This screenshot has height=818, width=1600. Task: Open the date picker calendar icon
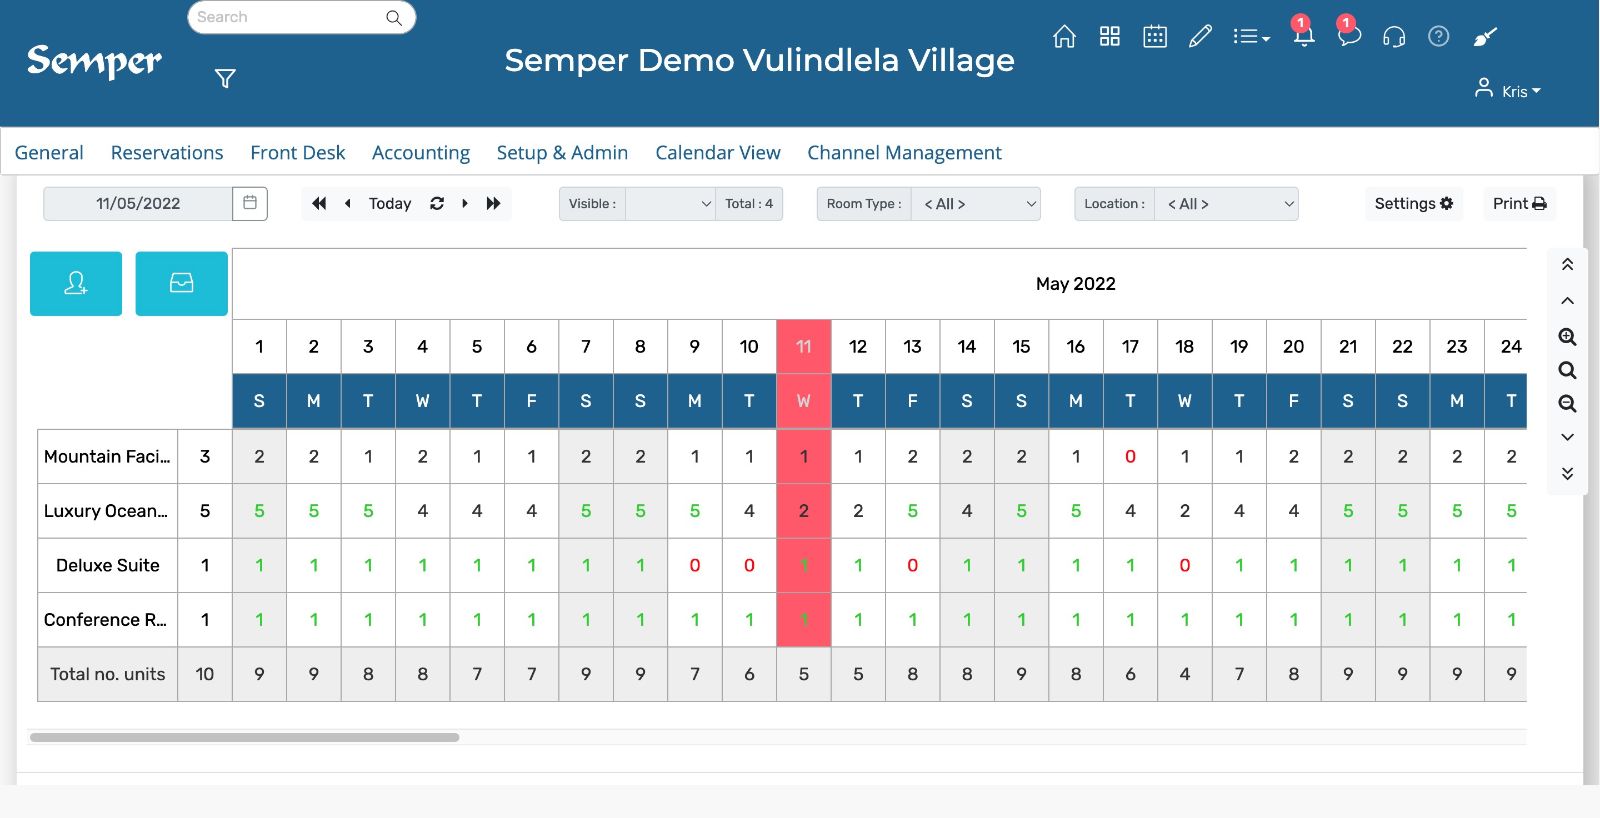coord(250,203)
